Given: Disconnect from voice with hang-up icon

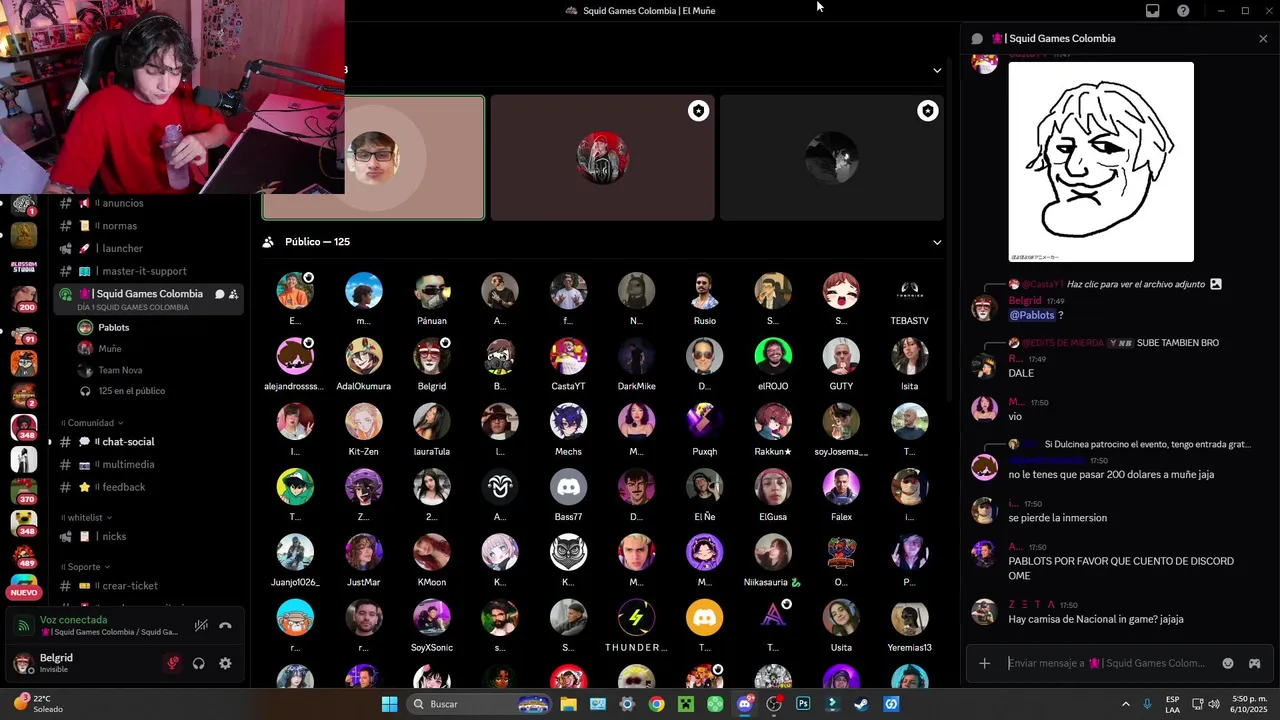Looking at the screenshot, I should point(225,626).
